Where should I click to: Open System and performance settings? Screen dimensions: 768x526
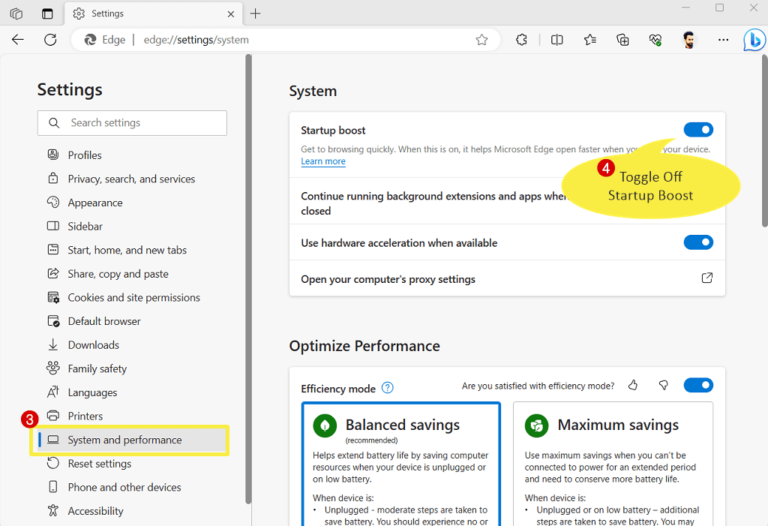pyautogui.click(x=125, y=440)
